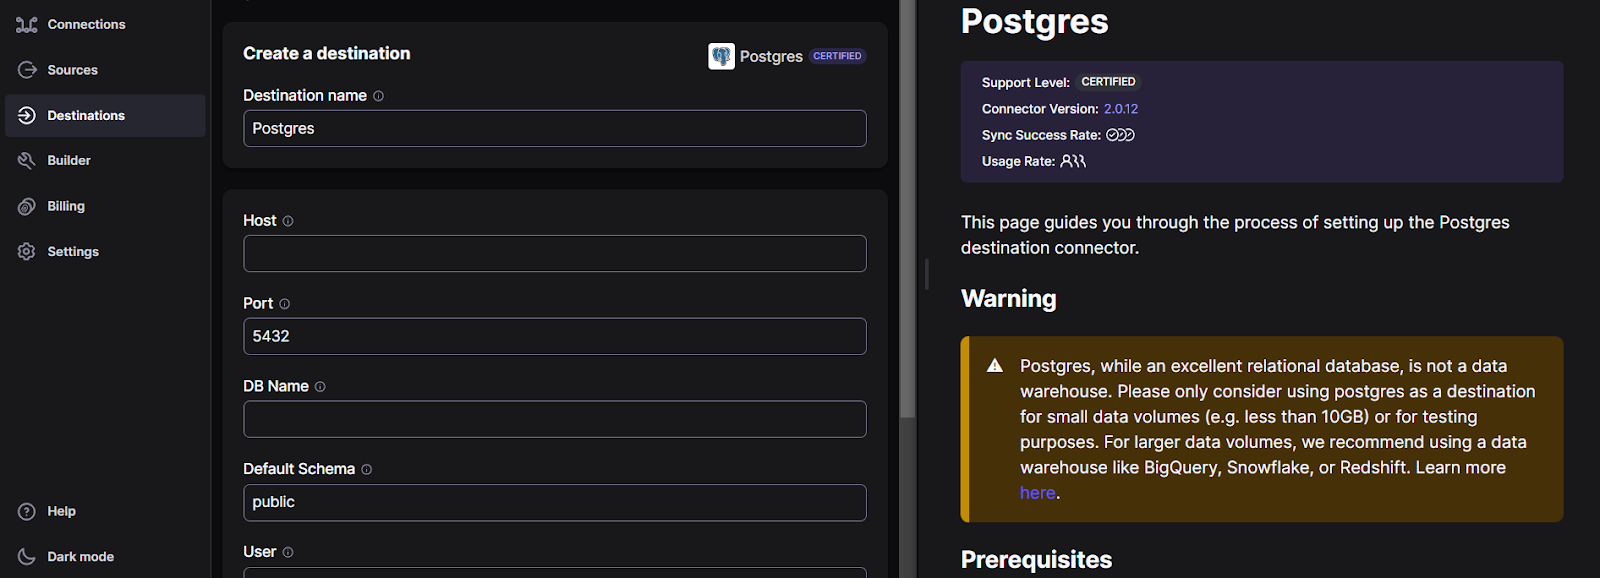Click info icon beside User label
This screenshot has height=578, width=1600.
(x=288, y=552)
